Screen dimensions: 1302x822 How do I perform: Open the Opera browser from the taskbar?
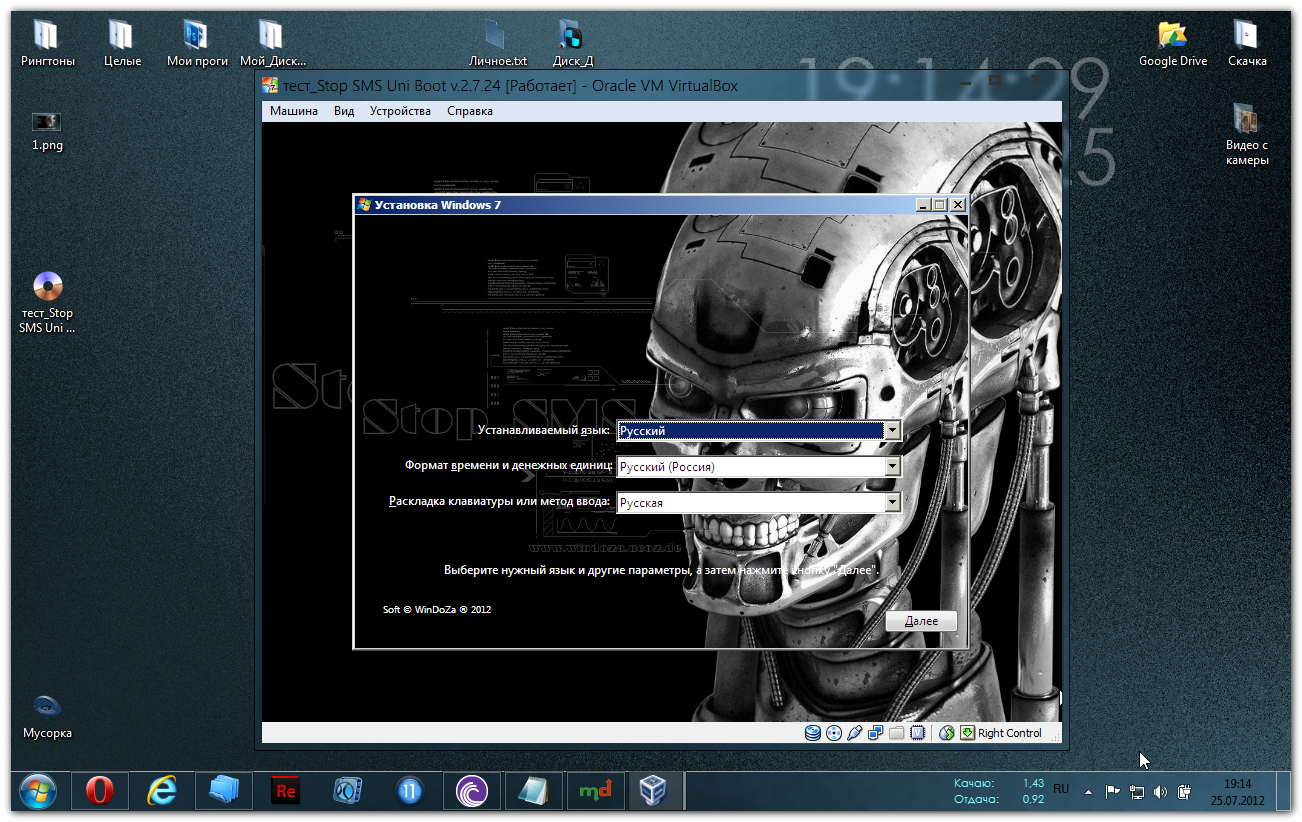tap(99, 791)
